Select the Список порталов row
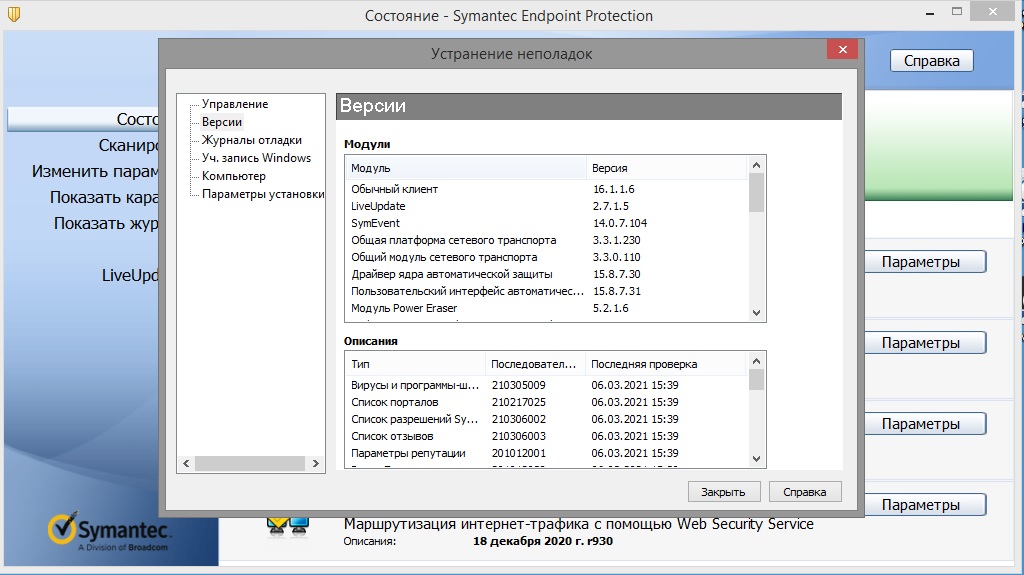The width and height of the screenshot is (1024, 575). (x=547, y=402)
